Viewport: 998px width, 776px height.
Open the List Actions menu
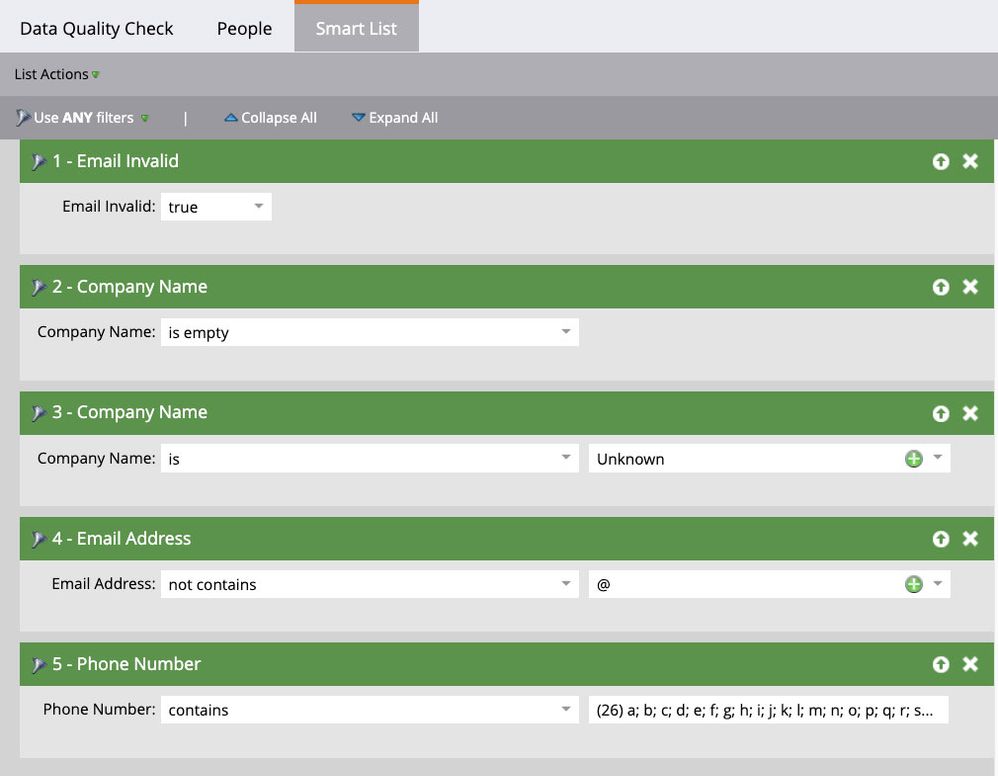[57, 75]
